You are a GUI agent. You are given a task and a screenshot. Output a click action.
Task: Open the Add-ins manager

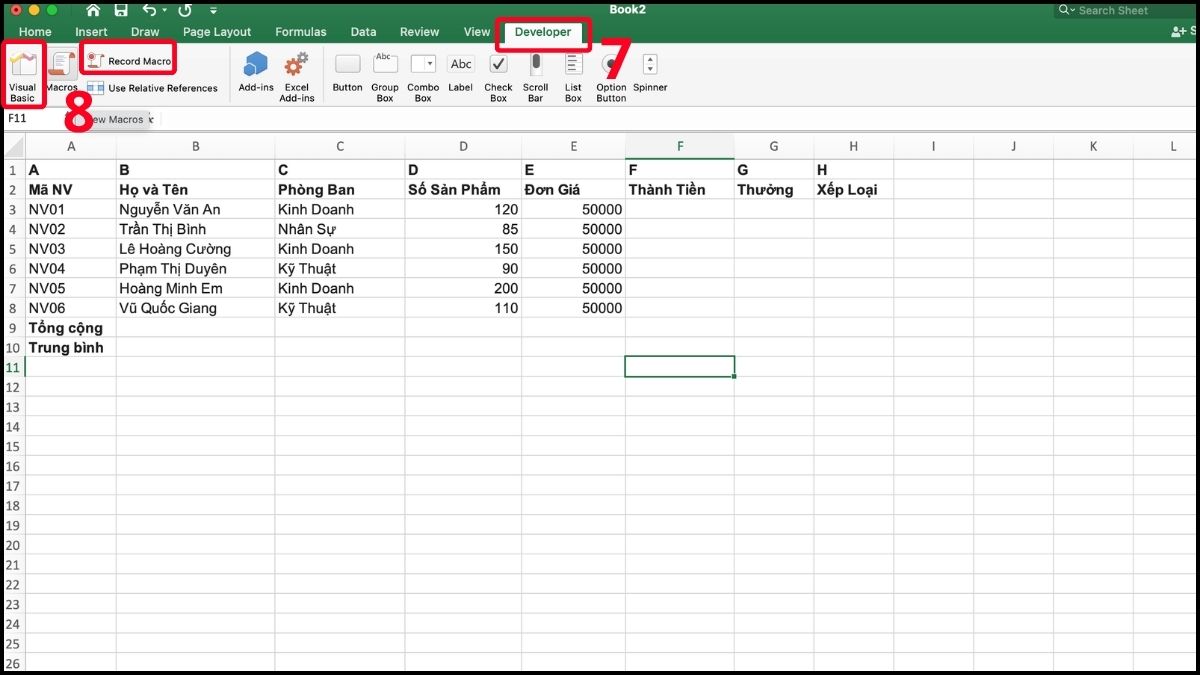[x=256, y=72]
